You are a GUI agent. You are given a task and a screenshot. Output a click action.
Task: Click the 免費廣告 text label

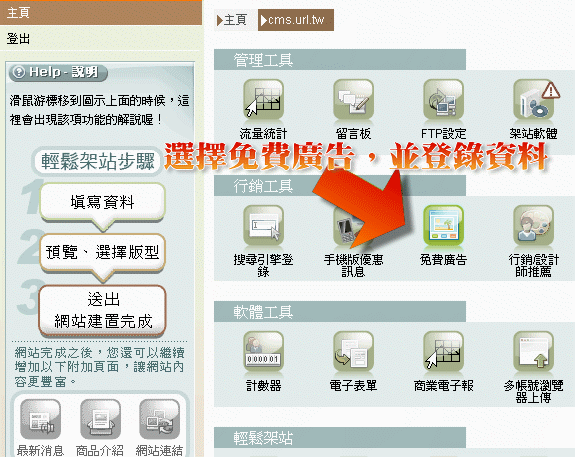[x=443, y=260]
